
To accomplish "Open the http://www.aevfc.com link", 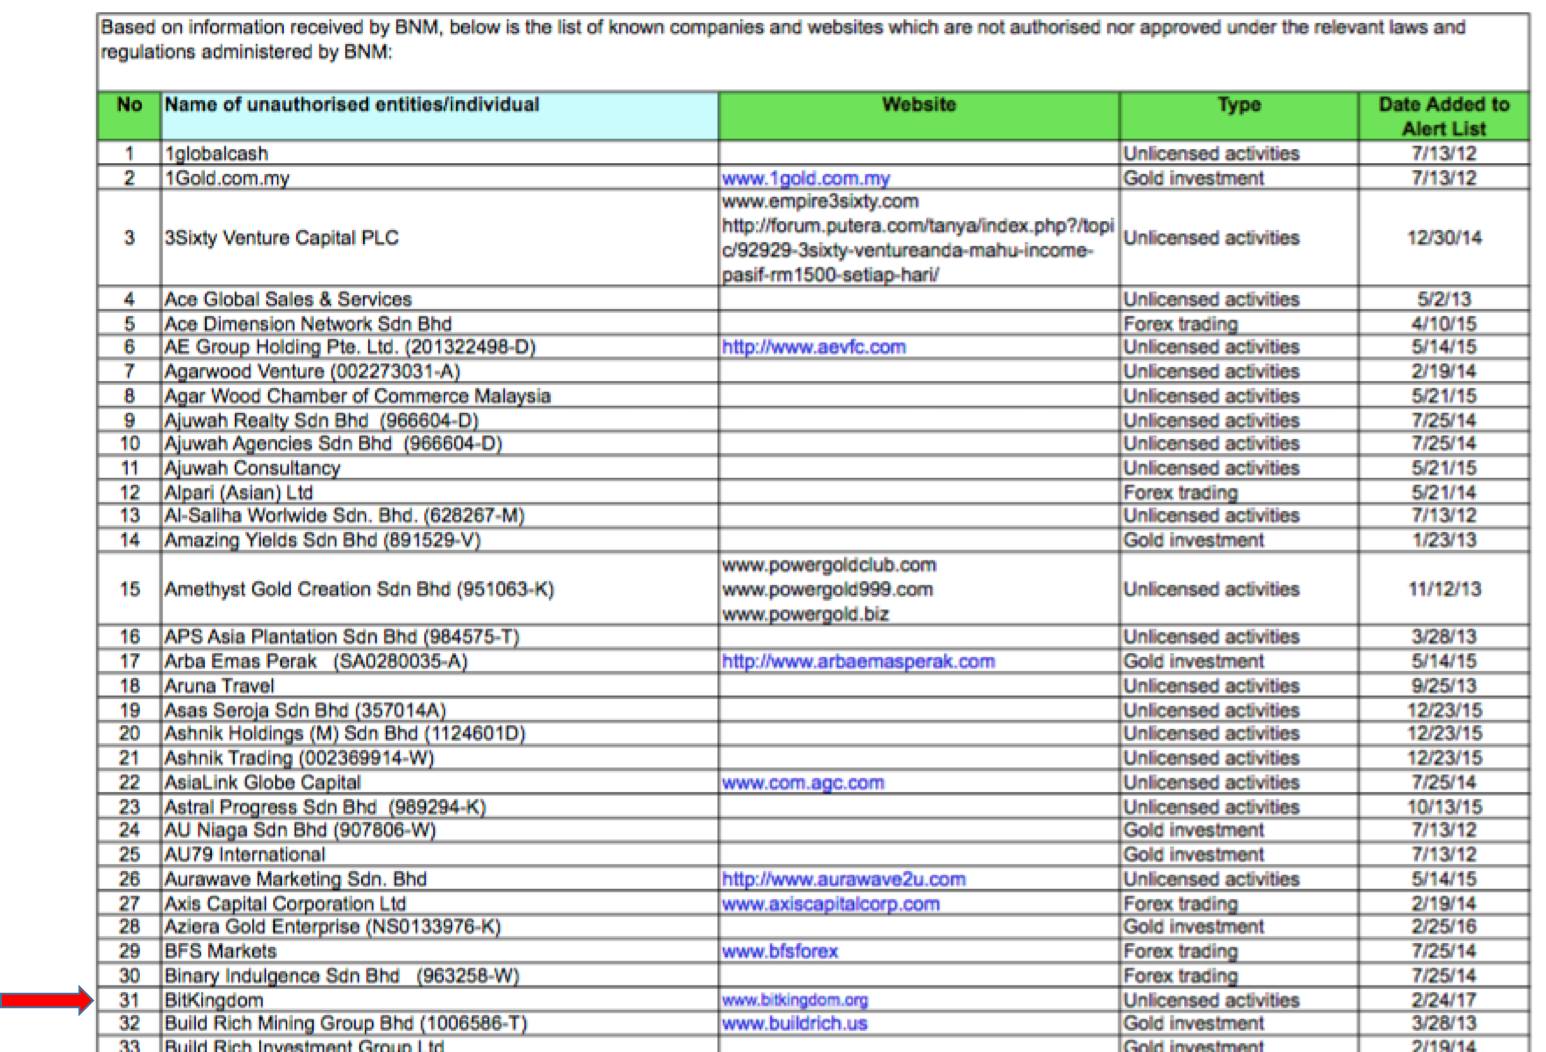I will [813, 347].
